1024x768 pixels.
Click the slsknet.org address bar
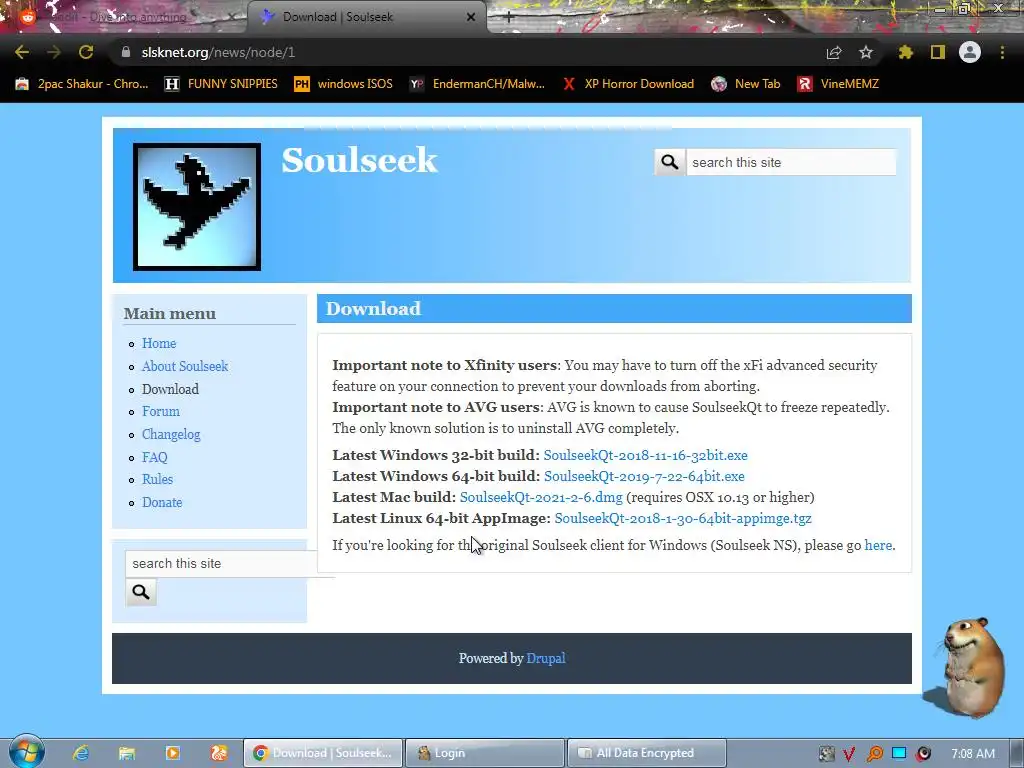pyautogui.click(x=468, y=52)
